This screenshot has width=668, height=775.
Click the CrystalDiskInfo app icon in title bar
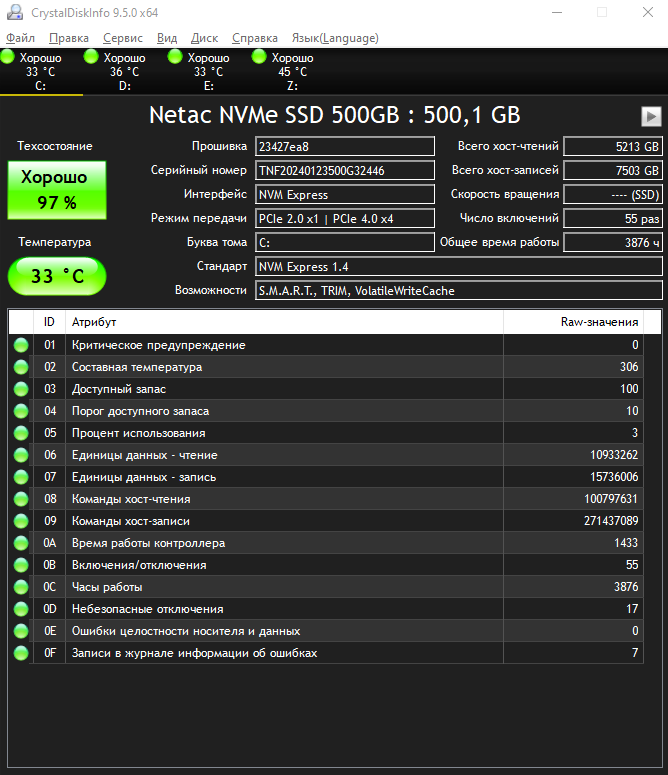click(15, 12)
